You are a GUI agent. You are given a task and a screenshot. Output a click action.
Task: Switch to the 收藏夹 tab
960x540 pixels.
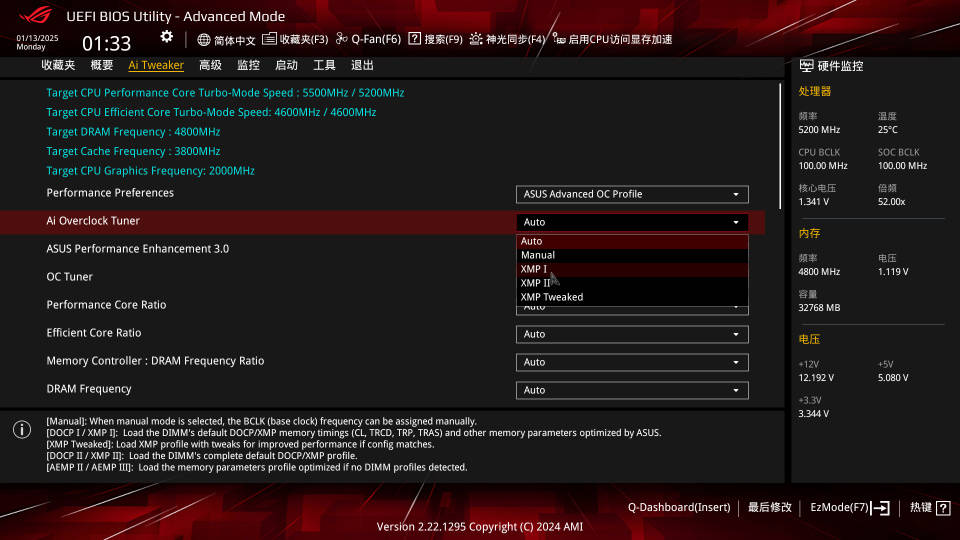point(58,65)
